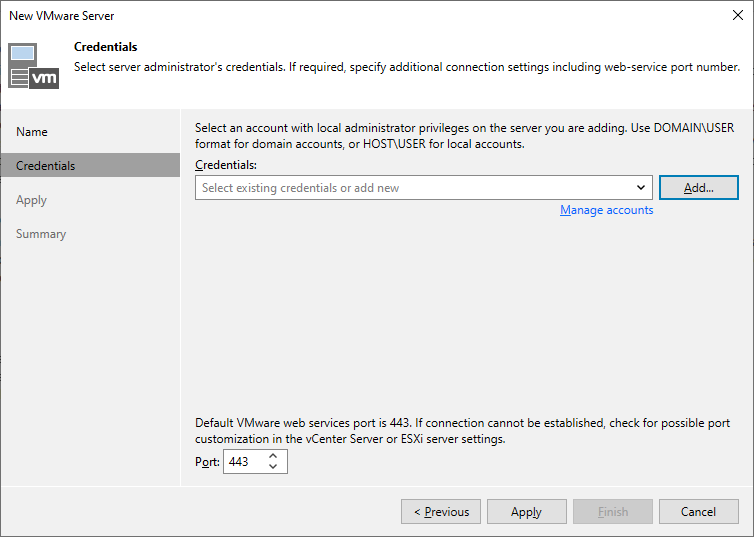
Task: Click Add... to create new credentials
Action: tap(699, 187)
